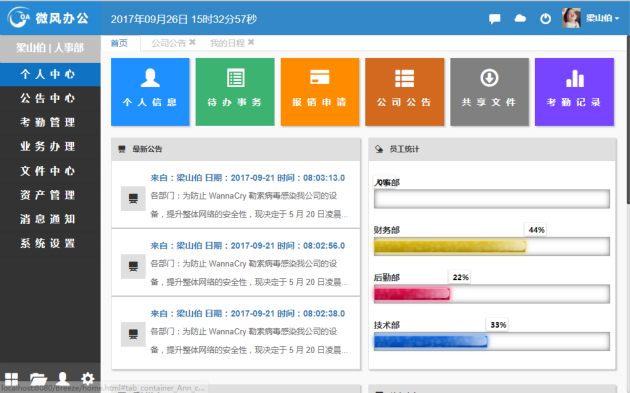The width and height of the screenshot is (630, 393).
Task: Click the user avatar photo
Action: coord(571,18)
